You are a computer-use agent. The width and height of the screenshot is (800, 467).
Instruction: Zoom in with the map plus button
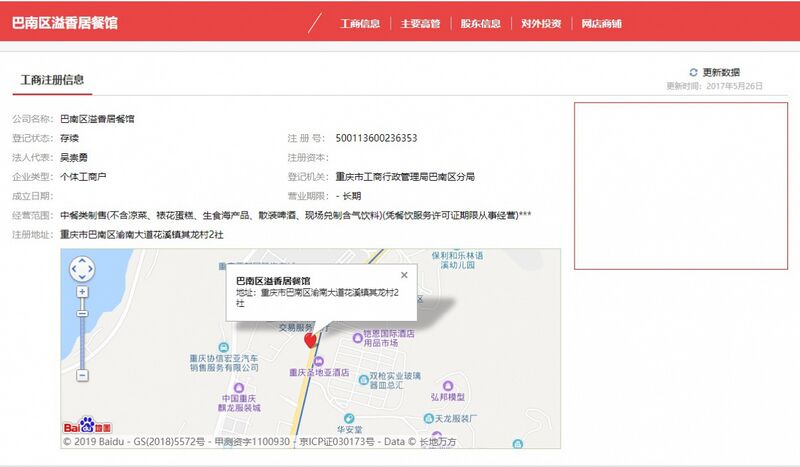point(82,292)
